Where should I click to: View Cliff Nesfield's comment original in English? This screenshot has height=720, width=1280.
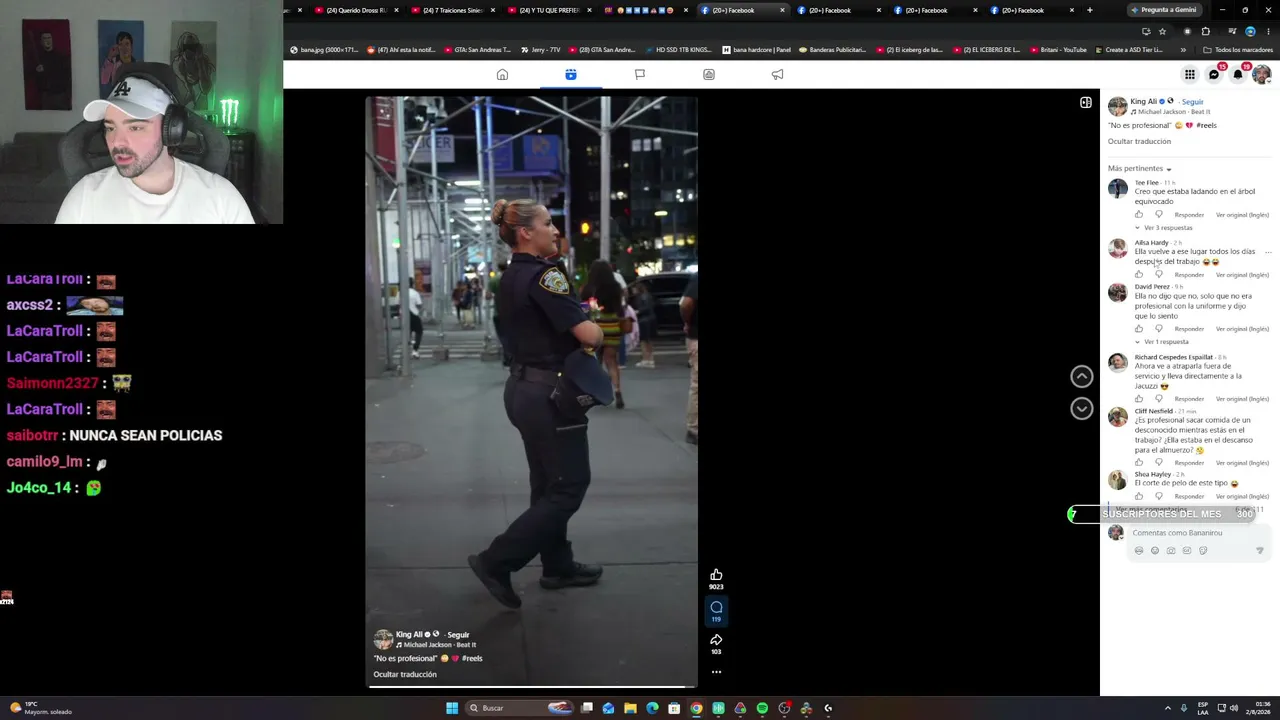[1242, 463]
